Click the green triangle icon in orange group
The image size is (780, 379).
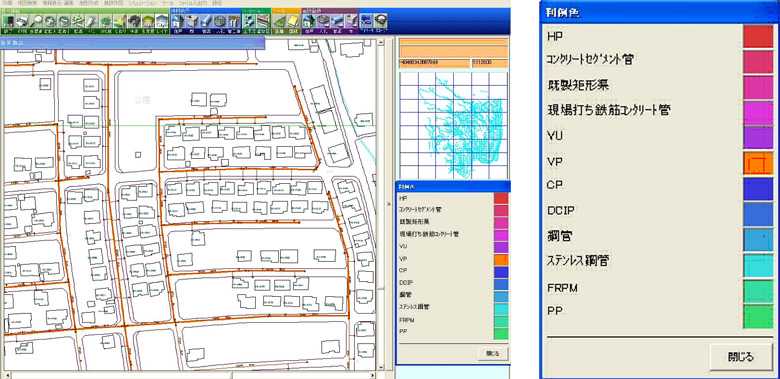[280, 20]
